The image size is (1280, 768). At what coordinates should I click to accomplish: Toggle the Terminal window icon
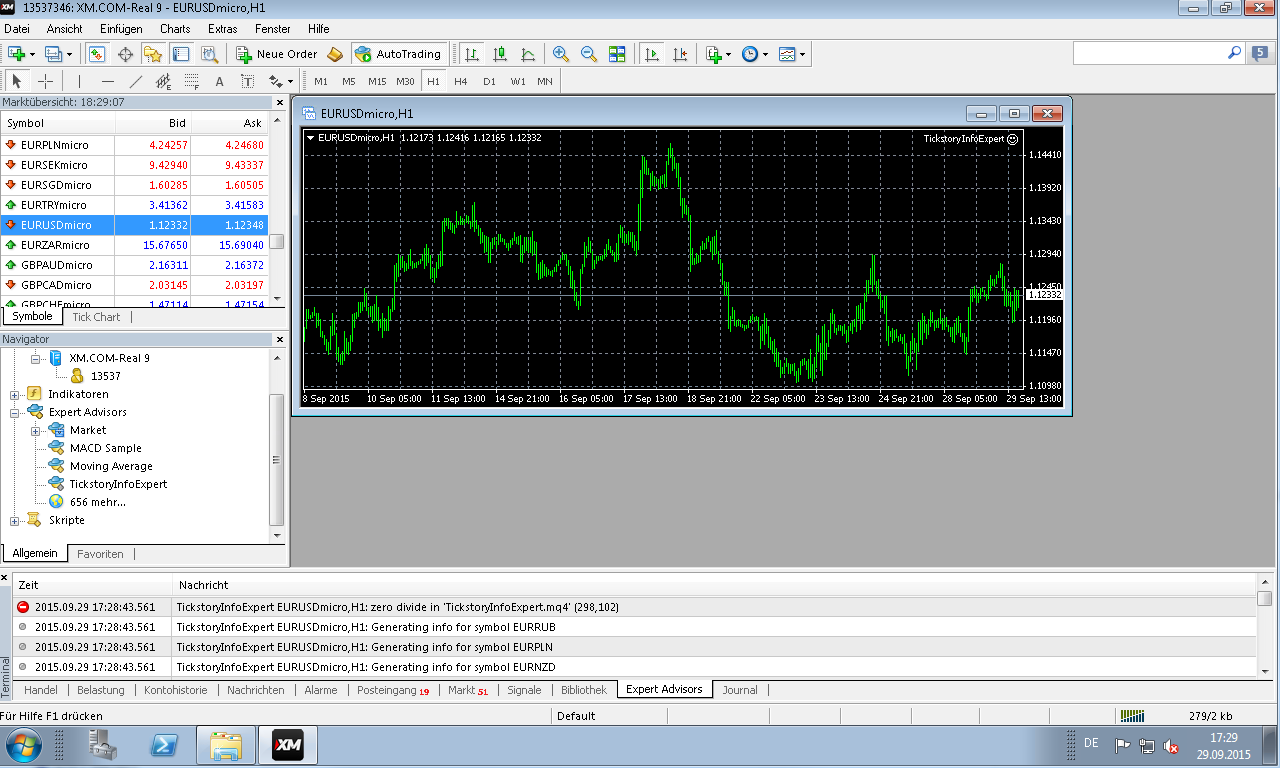pyautogui.click(x=181, y=54)
